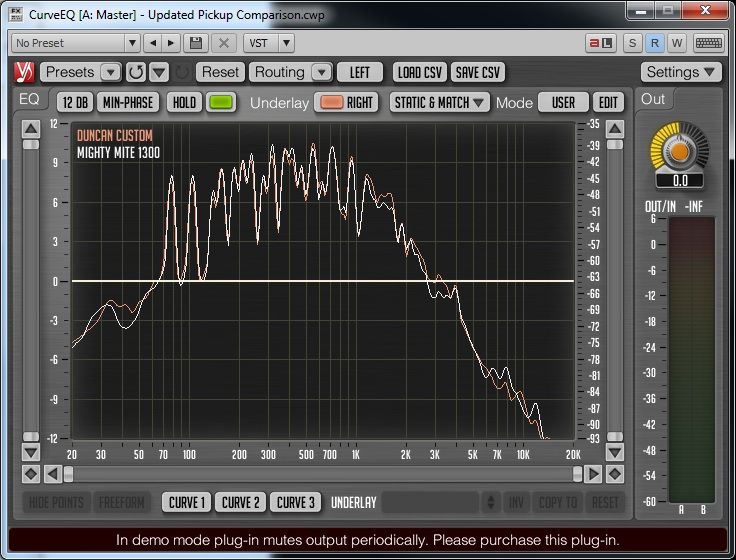Toggle the HOLD button
The height and width of the screenshot is (560, 736).
(x=184, y=102)
